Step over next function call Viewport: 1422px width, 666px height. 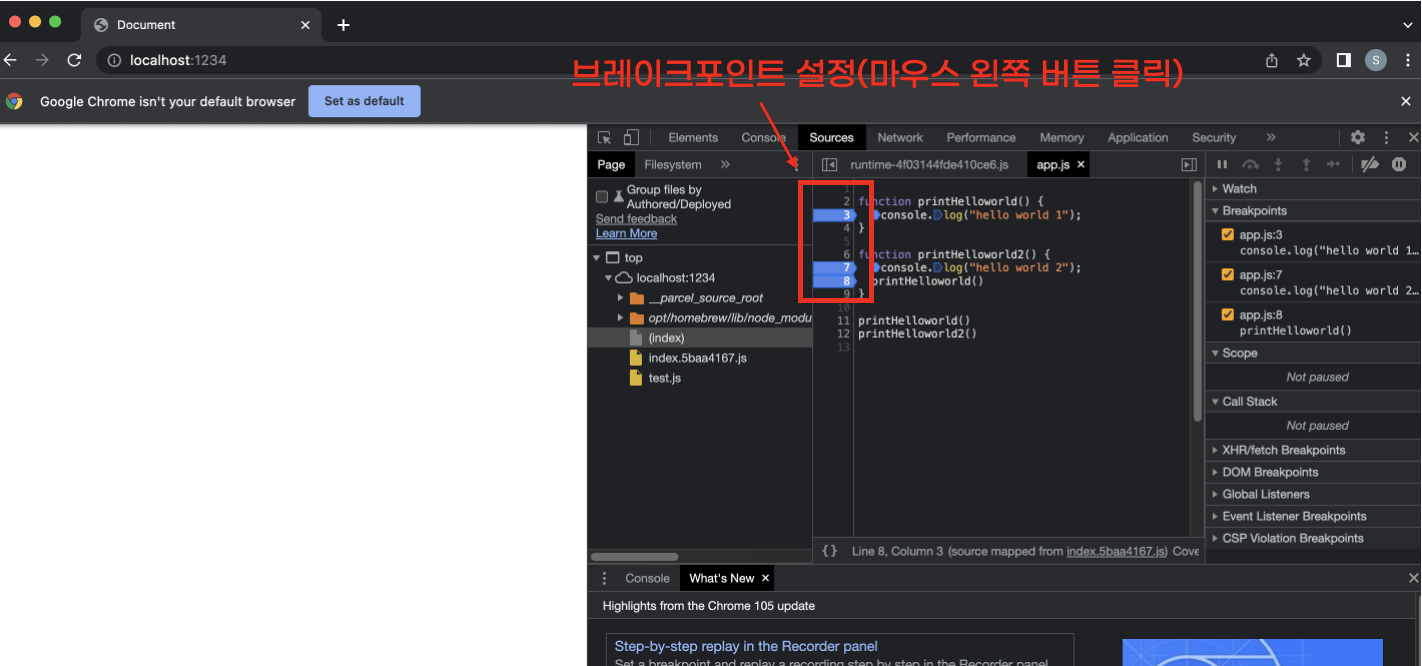1250,164
